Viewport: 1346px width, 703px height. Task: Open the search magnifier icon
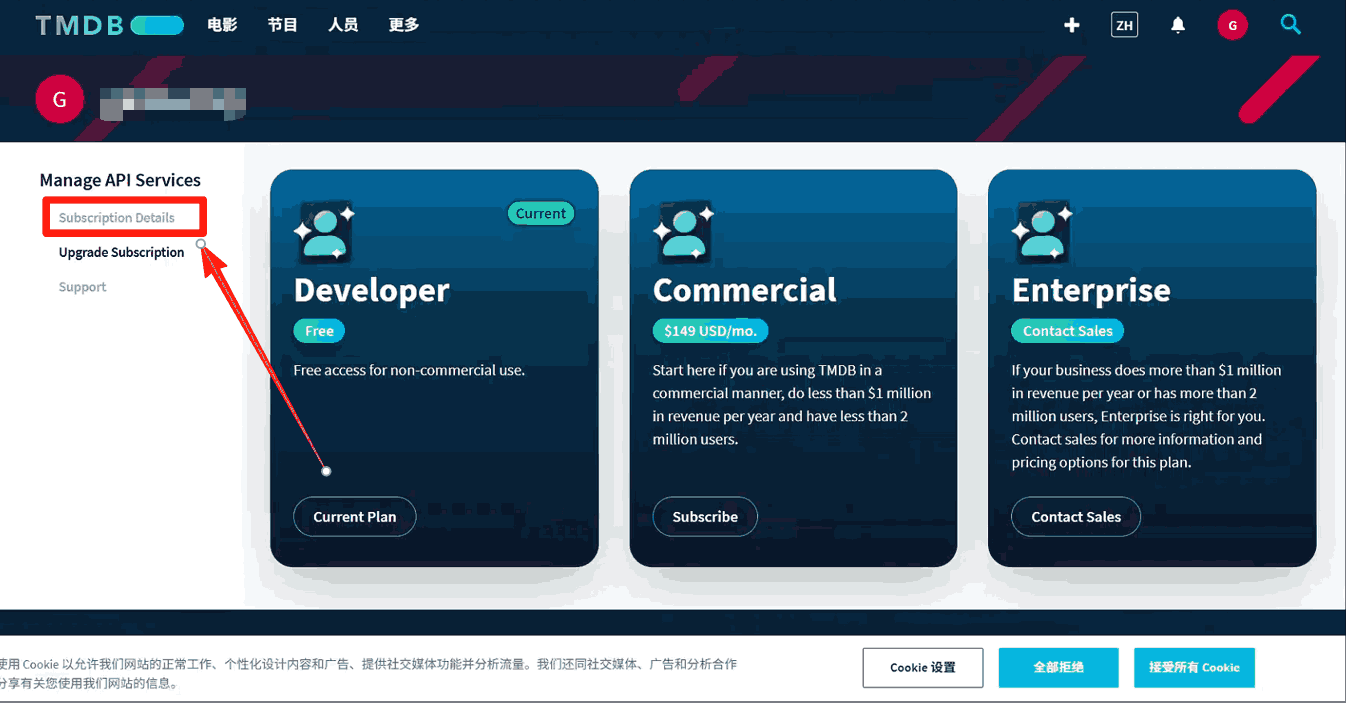(x=1291, y=24)
